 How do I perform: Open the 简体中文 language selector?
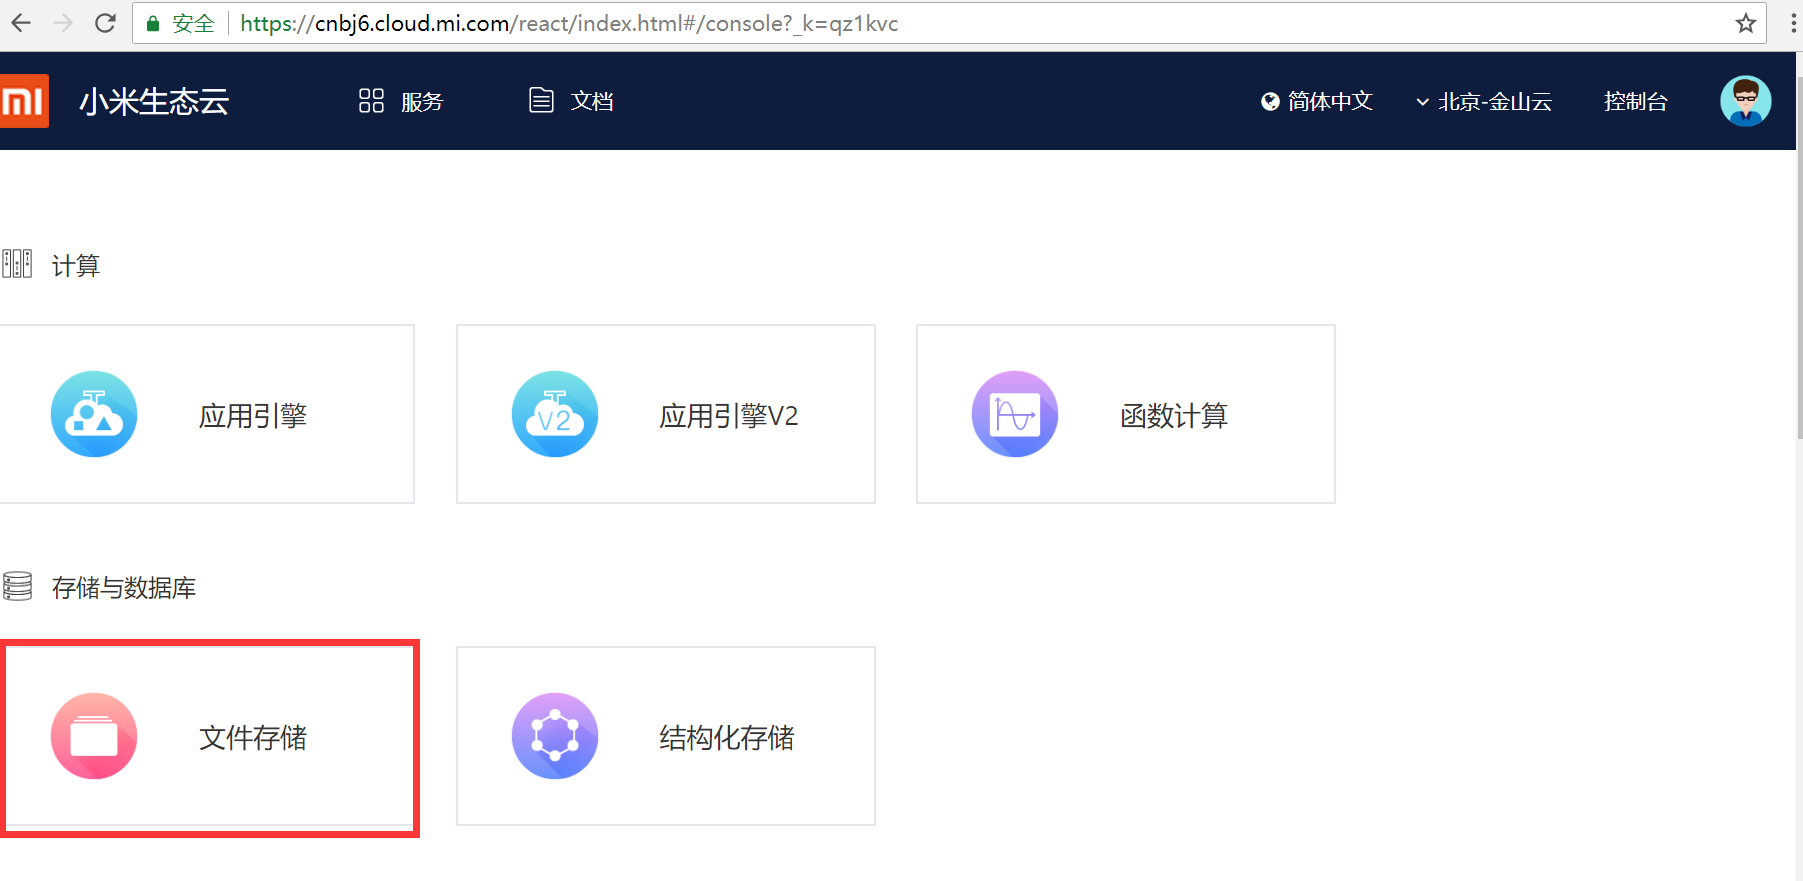(1317, 101)
